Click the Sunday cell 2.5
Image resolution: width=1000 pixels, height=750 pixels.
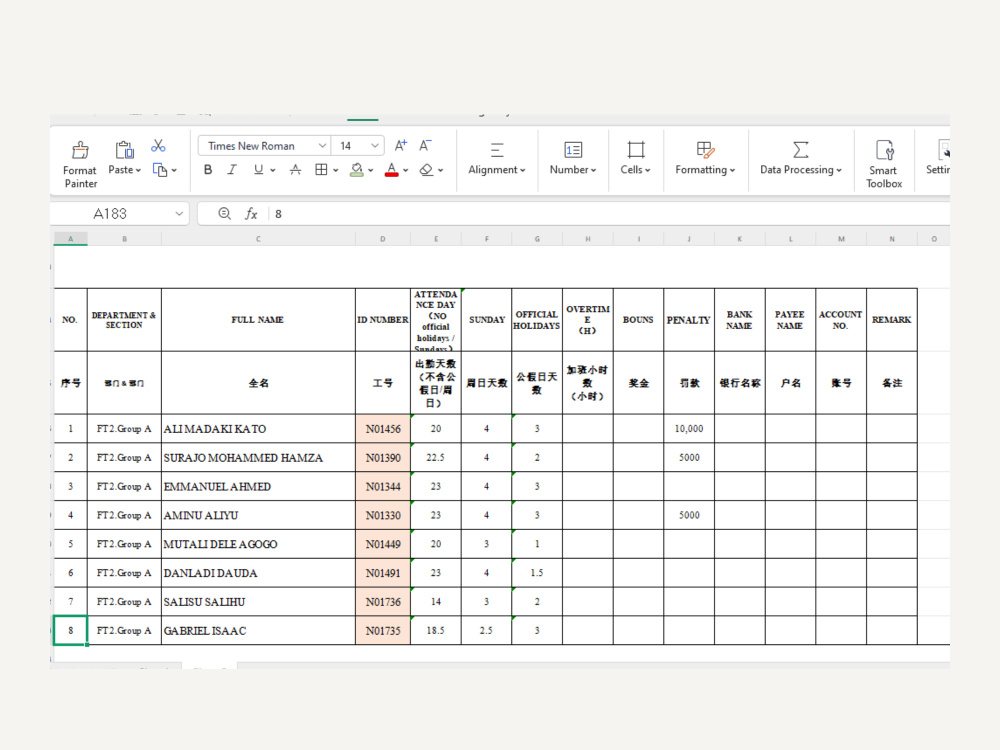pos(486,631)
